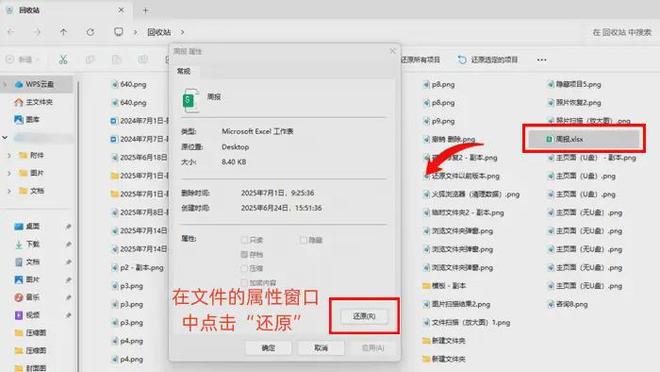This screenshot has width=660, height=372.
Task: Select the file 照片恢复2.png
Action: [574, 102]
